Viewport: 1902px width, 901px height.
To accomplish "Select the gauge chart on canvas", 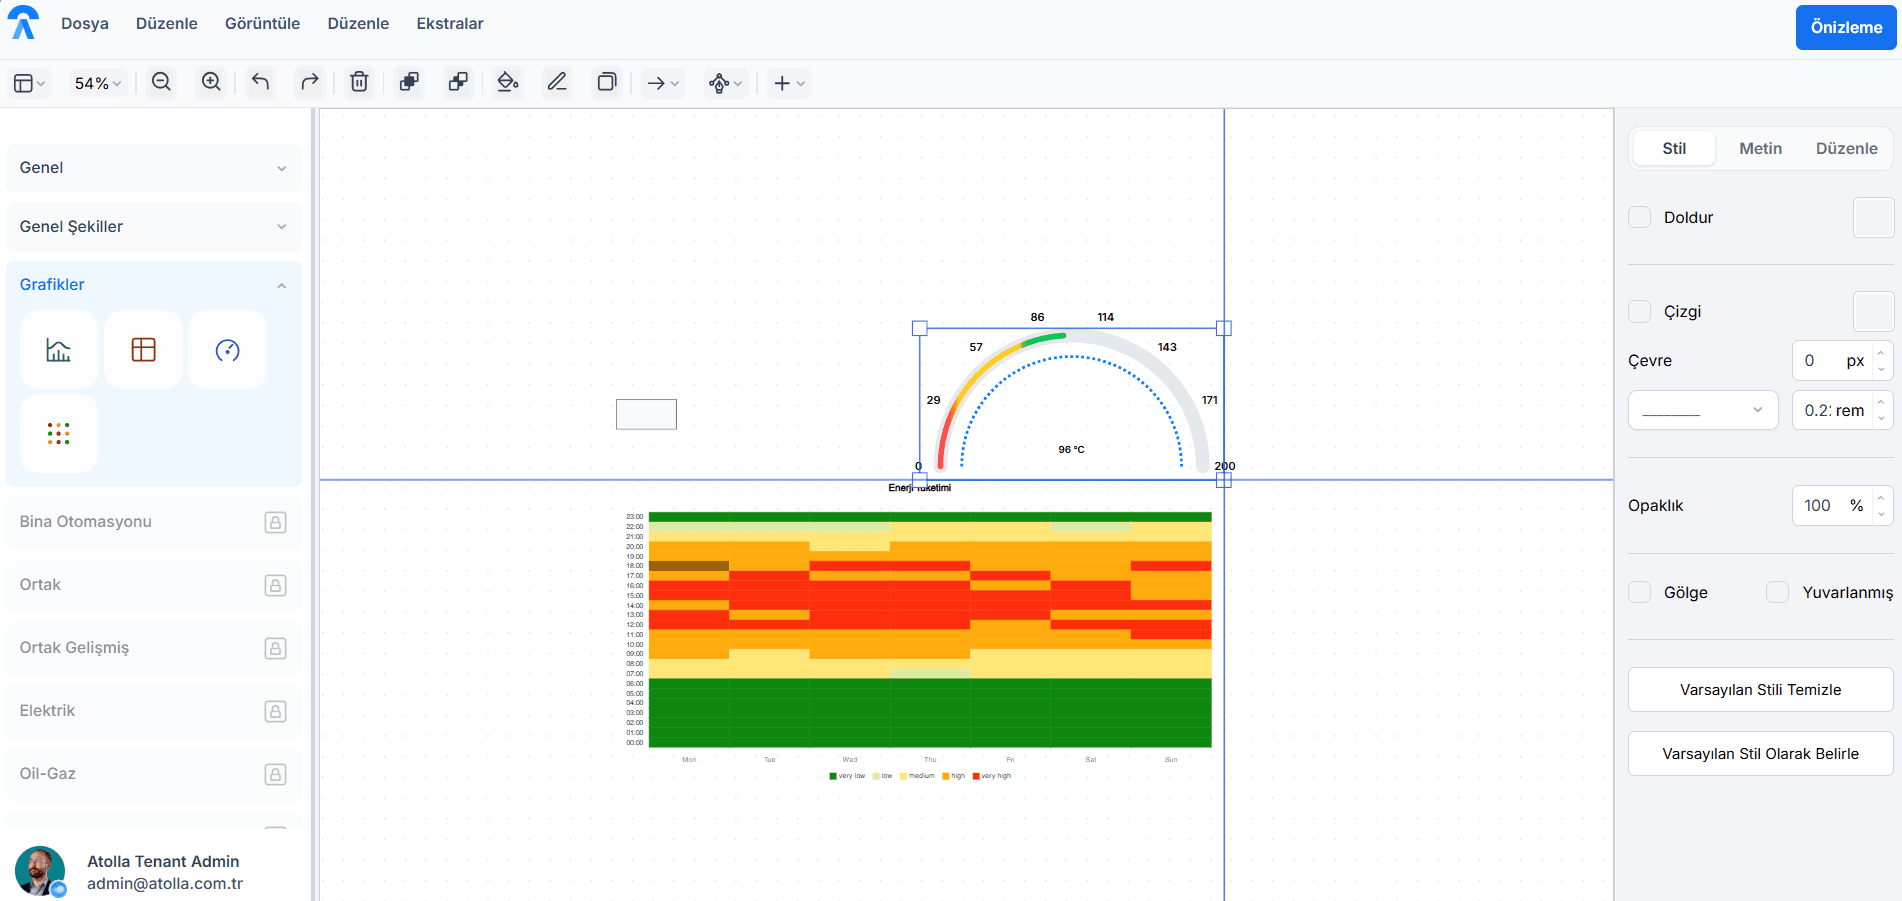I will point(1071,404).
